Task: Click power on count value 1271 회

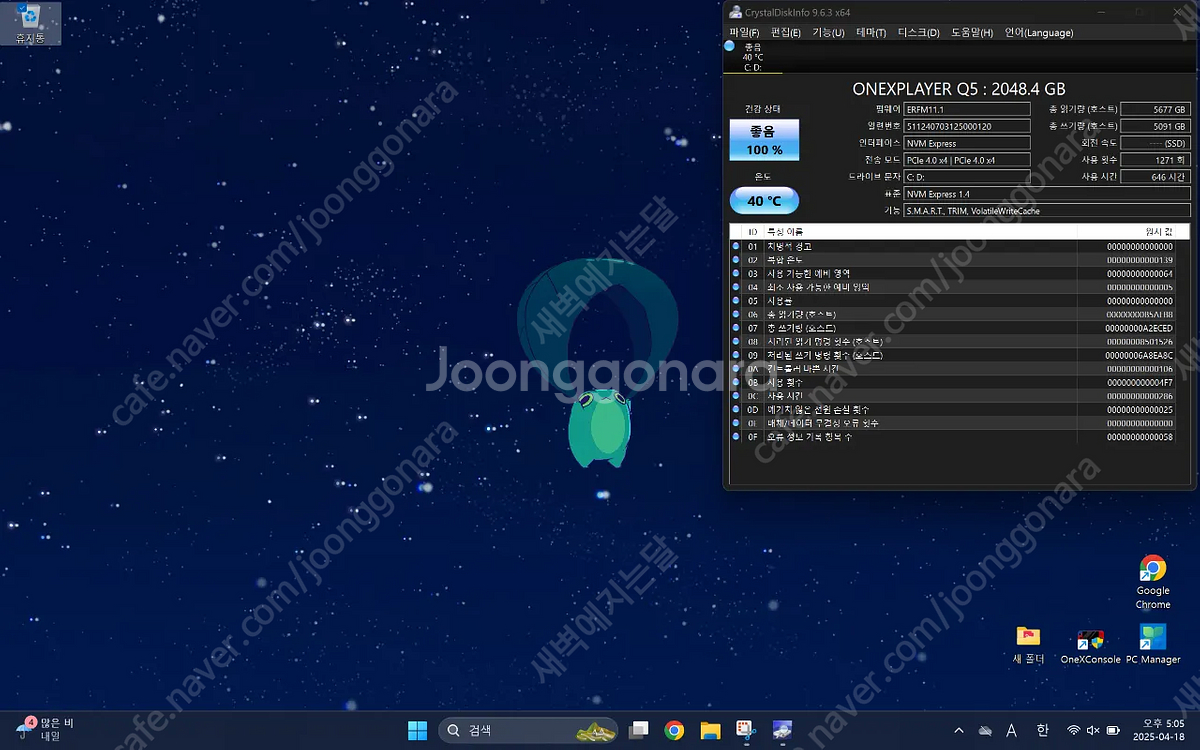Action: [1155, 160]
